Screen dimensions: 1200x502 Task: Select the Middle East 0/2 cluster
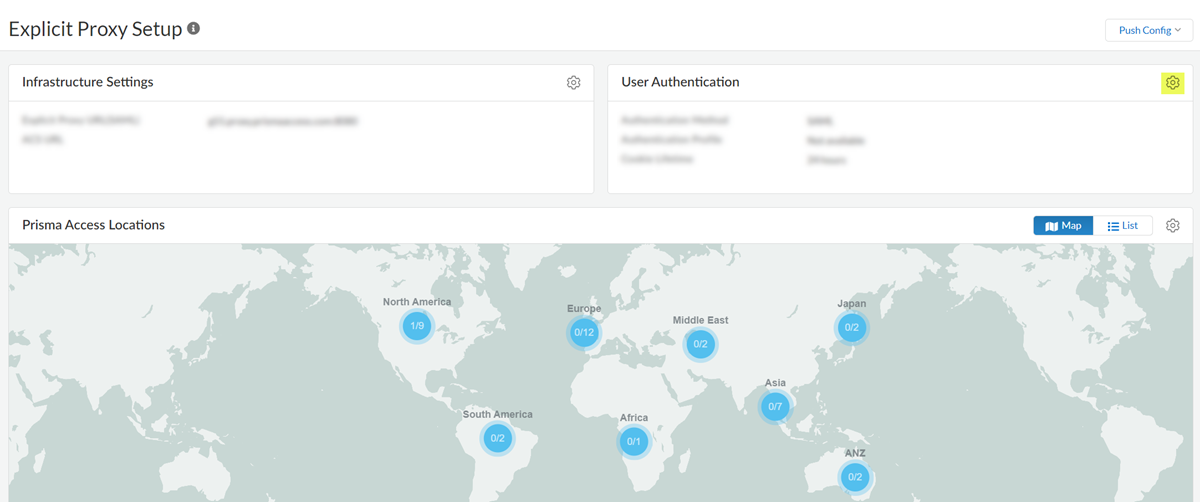(700, 344)
